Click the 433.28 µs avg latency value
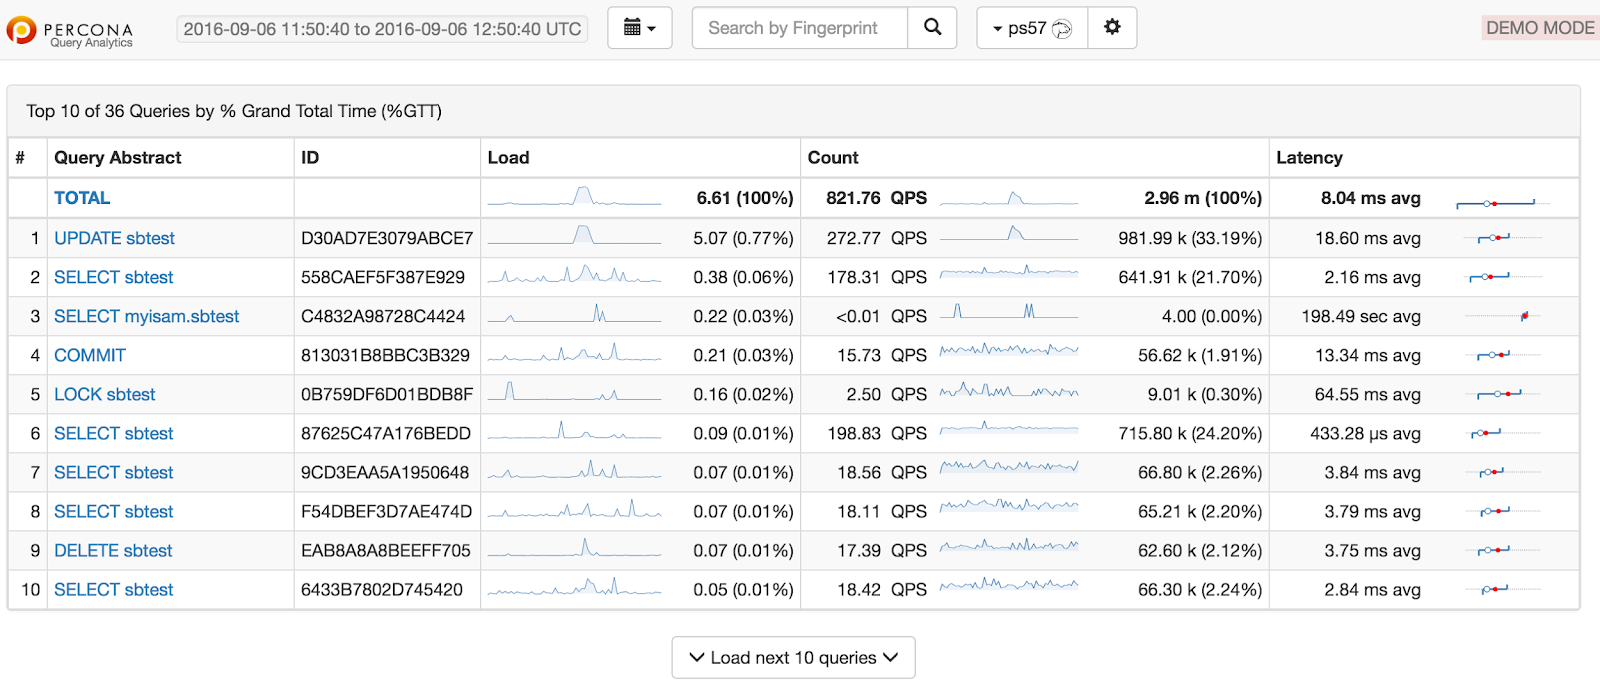Viewport: 1600px width, 689px height. click(x=1365, y=433)
